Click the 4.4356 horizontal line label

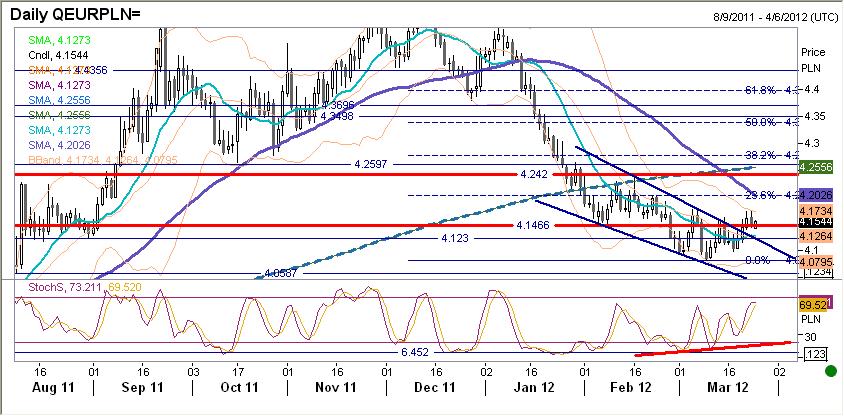(92, 70)
